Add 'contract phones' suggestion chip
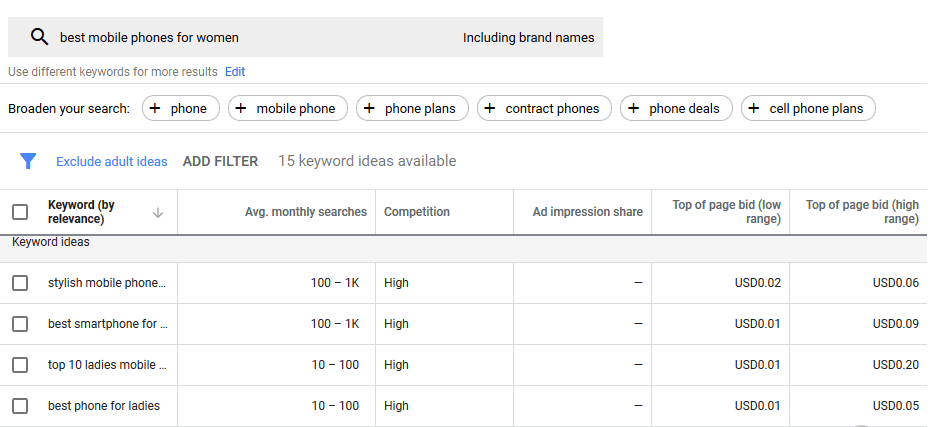 (544, 109)
